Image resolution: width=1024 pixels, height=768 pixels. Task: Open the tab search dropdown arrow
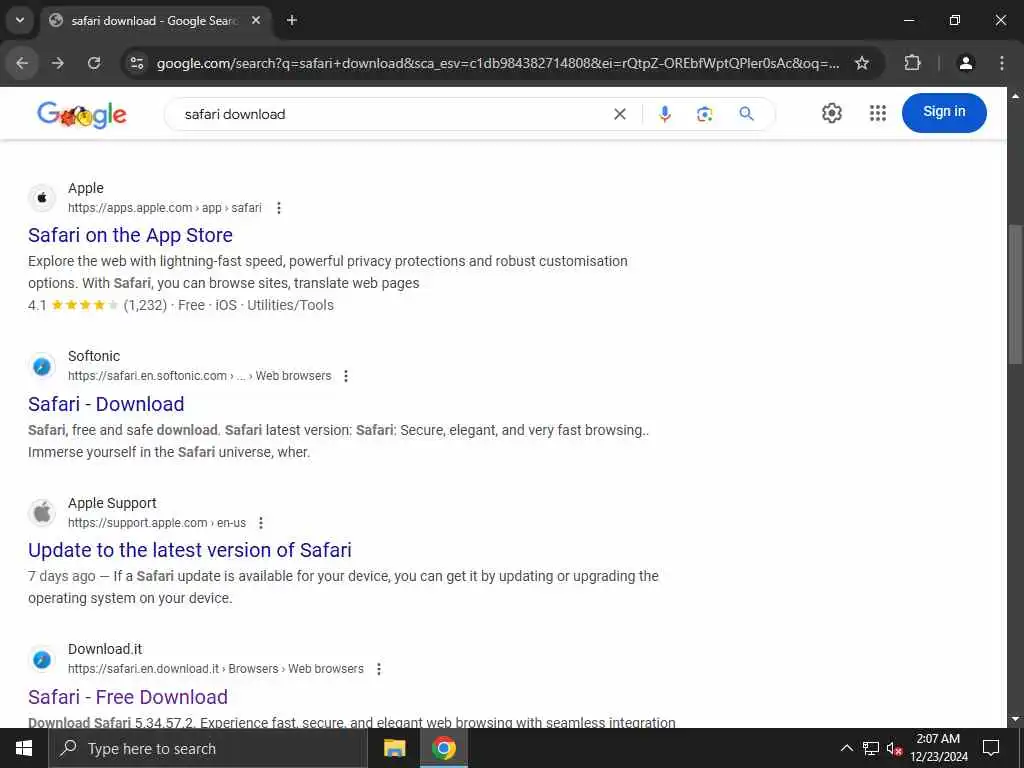20,20
